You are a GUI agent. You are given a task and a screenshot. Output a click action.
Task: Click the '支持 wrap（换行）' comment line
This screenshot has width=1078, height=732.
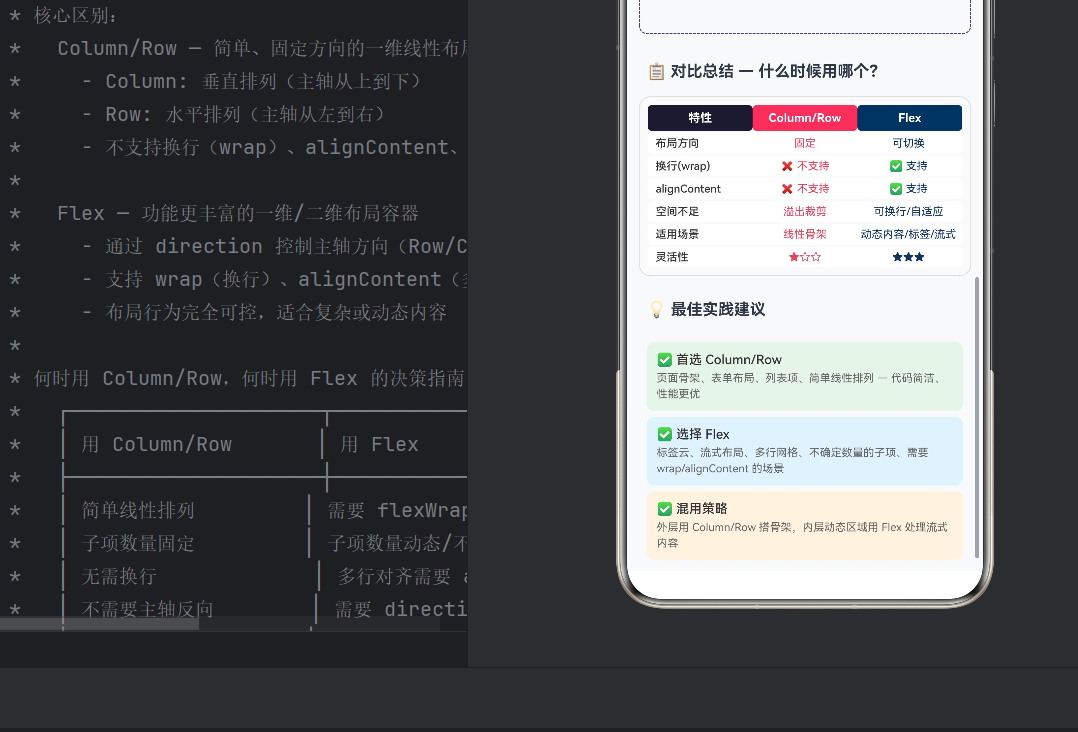[x=275, y=279]
